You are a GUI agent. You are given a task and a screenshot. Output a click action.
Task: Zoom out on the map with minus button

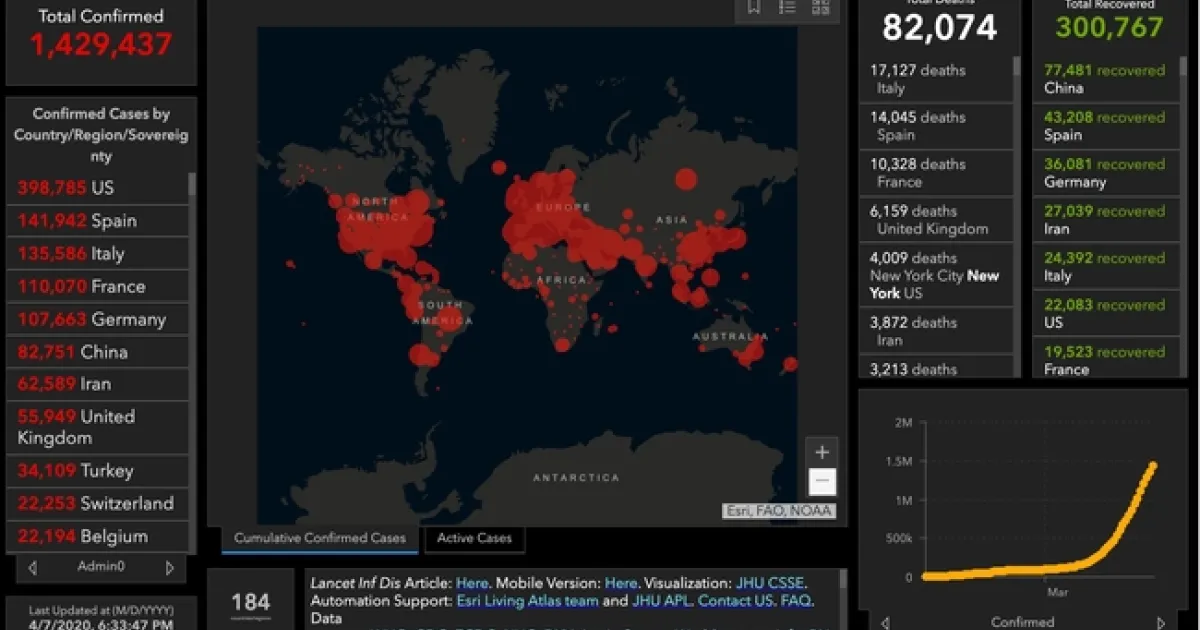(822, 481)
